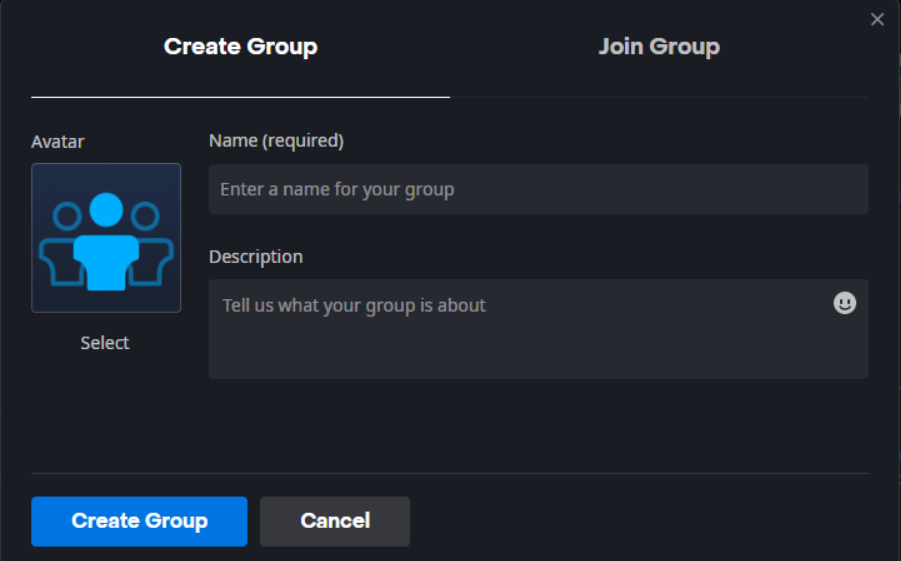The height and width of the screenshot is (561, 901).
Task: Open the emoji picker in Description
Action: (845, 303)
